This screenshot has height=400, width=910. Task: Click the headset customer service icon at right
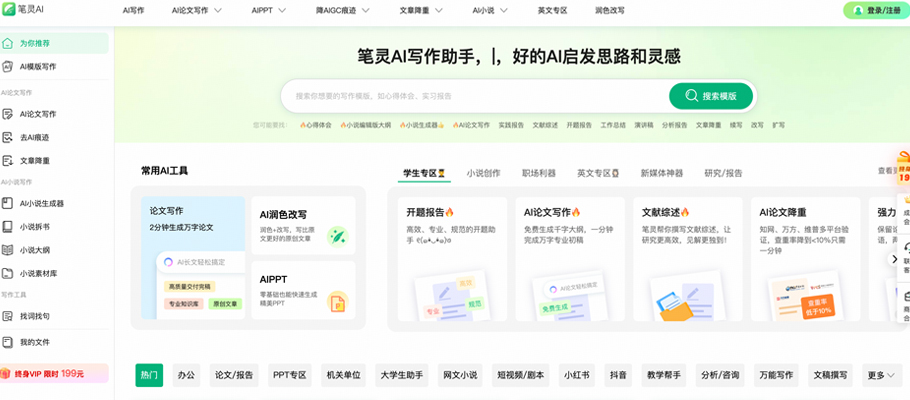point(907,249)
